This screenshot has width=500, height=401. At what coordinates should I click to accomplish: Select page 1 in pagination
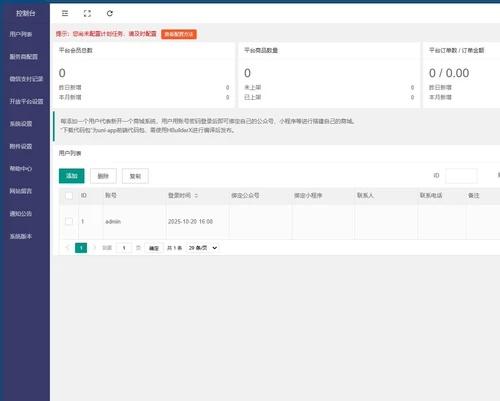coord(81,248)
